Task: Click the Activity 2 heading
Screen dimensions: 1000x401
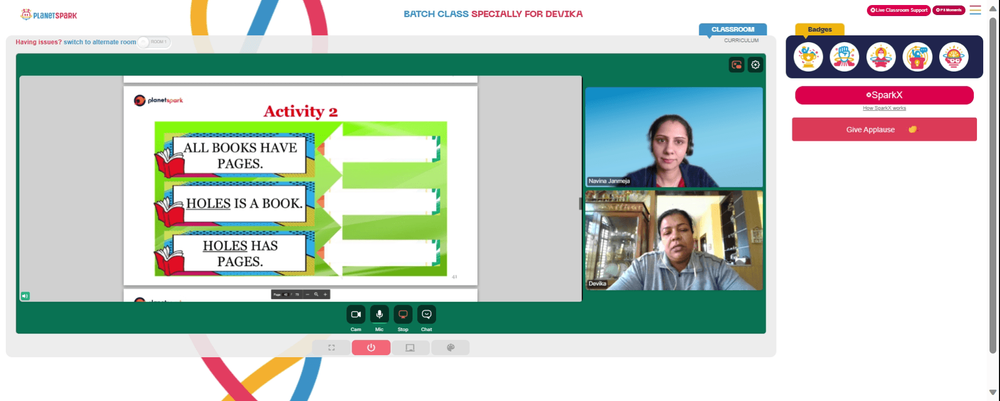Action: pyautogui.click(x=300, y=111)
